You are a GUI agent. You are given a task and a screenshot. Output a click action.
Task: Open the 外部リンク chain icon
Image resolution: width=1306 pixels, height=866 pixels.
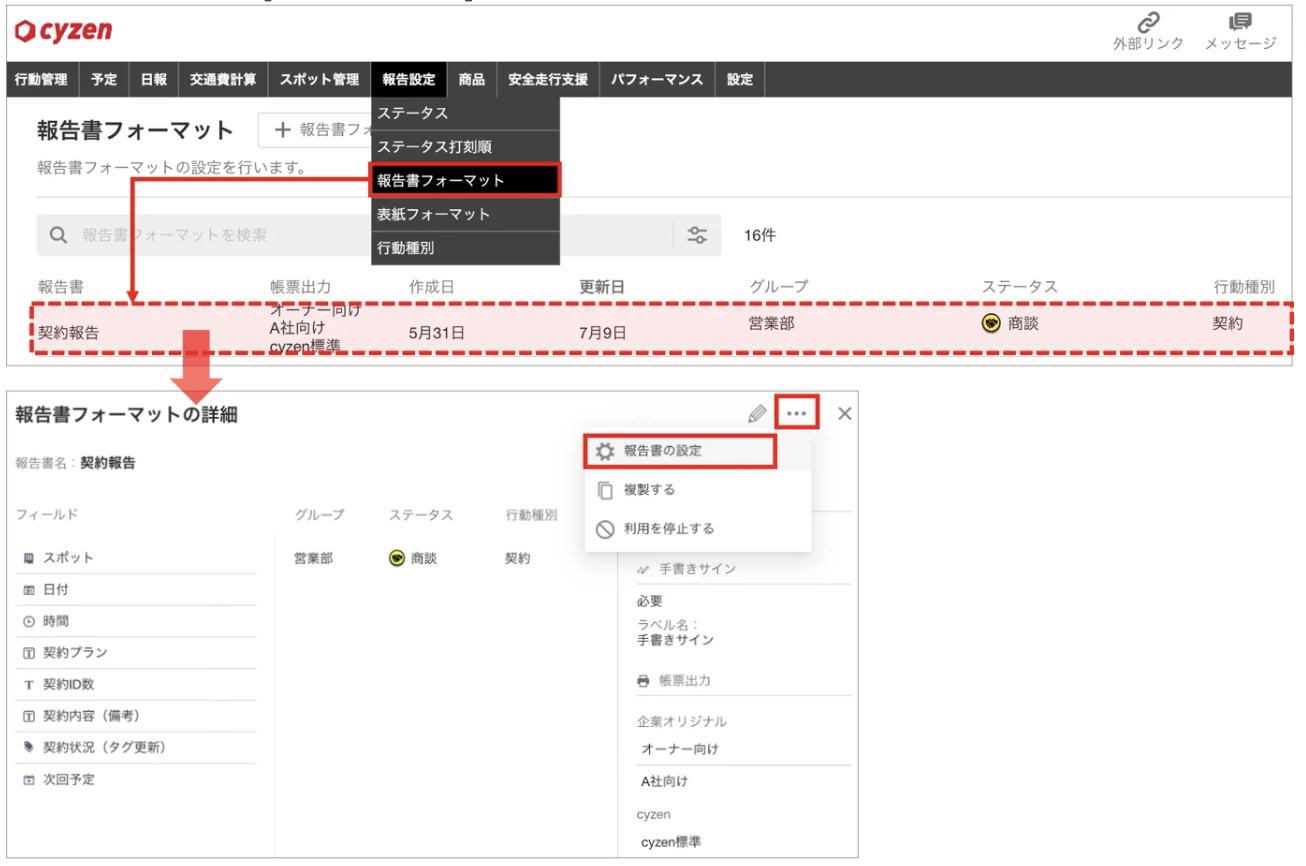tap(1148, 23)
